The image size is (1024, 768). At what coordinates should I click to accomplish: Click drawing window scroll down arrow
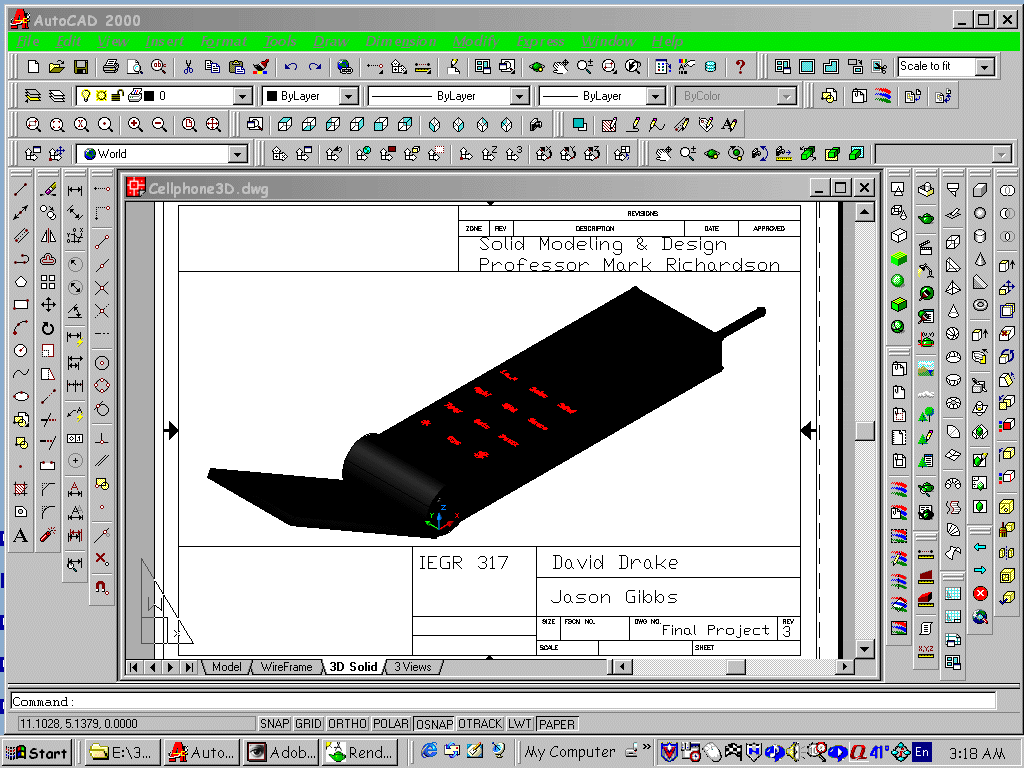865,648
